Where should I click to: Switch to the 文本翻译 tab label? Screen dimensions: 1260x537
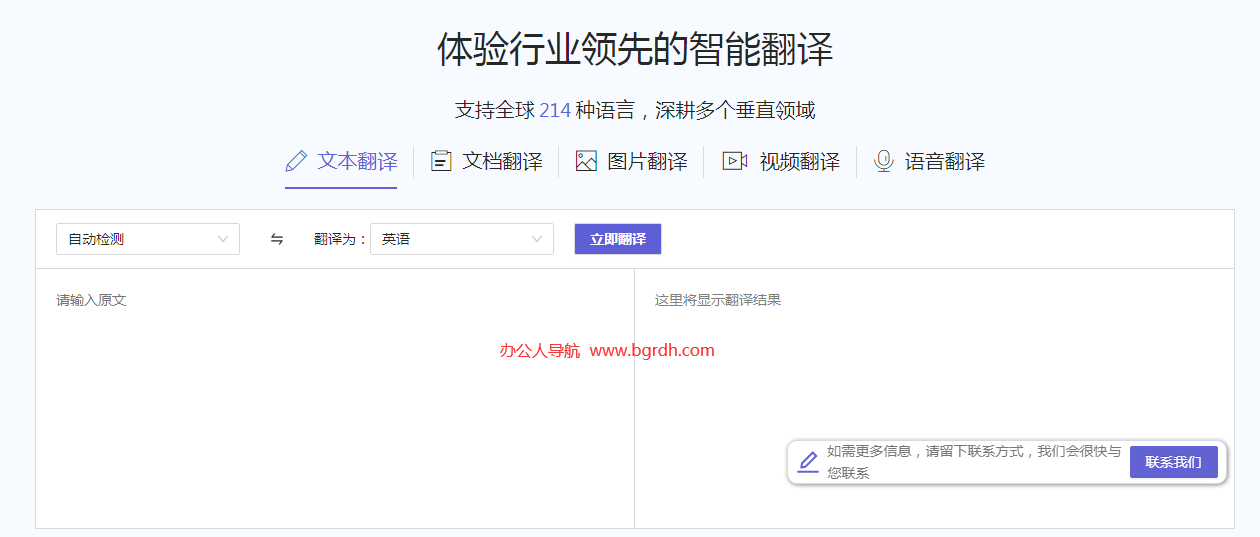[357, 161]
